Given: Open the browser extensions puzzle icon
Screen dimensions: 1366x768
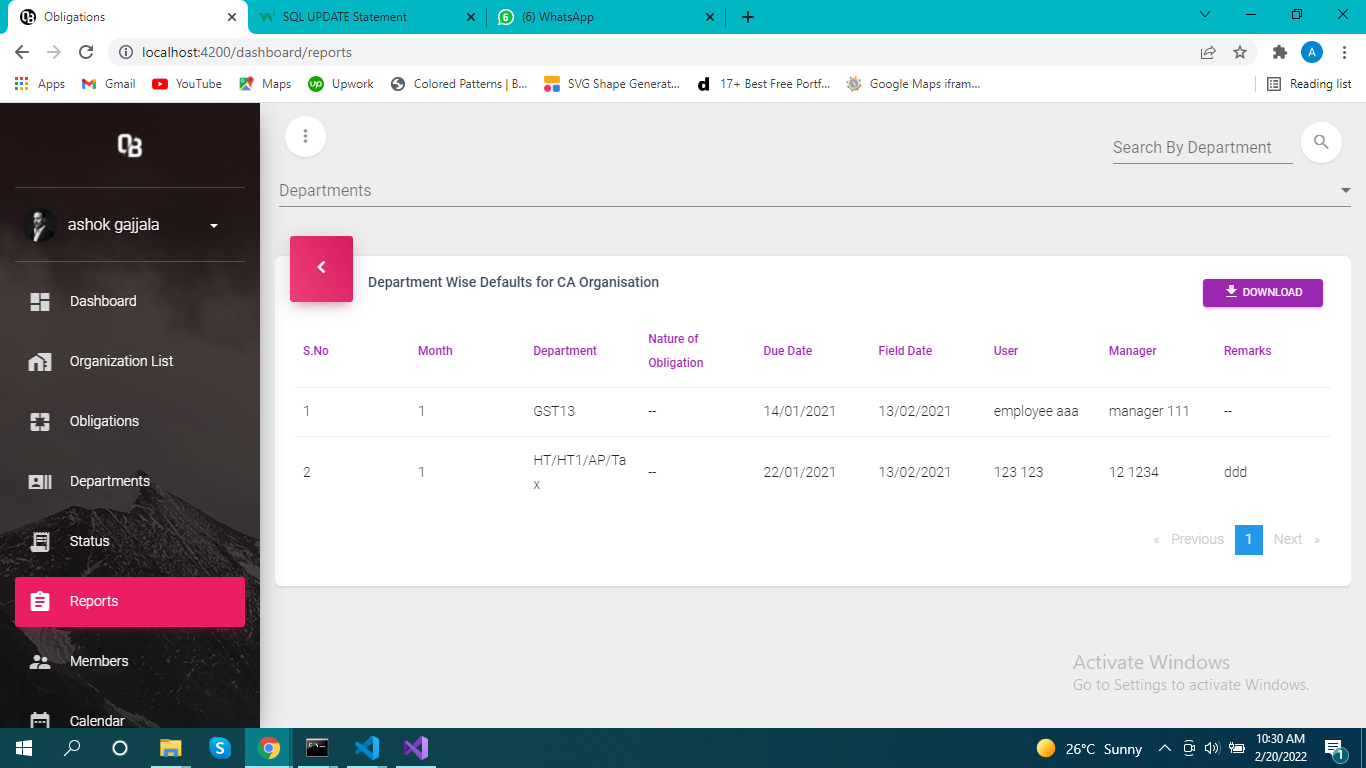Looking at the screenshot, I should [1279, 52].
